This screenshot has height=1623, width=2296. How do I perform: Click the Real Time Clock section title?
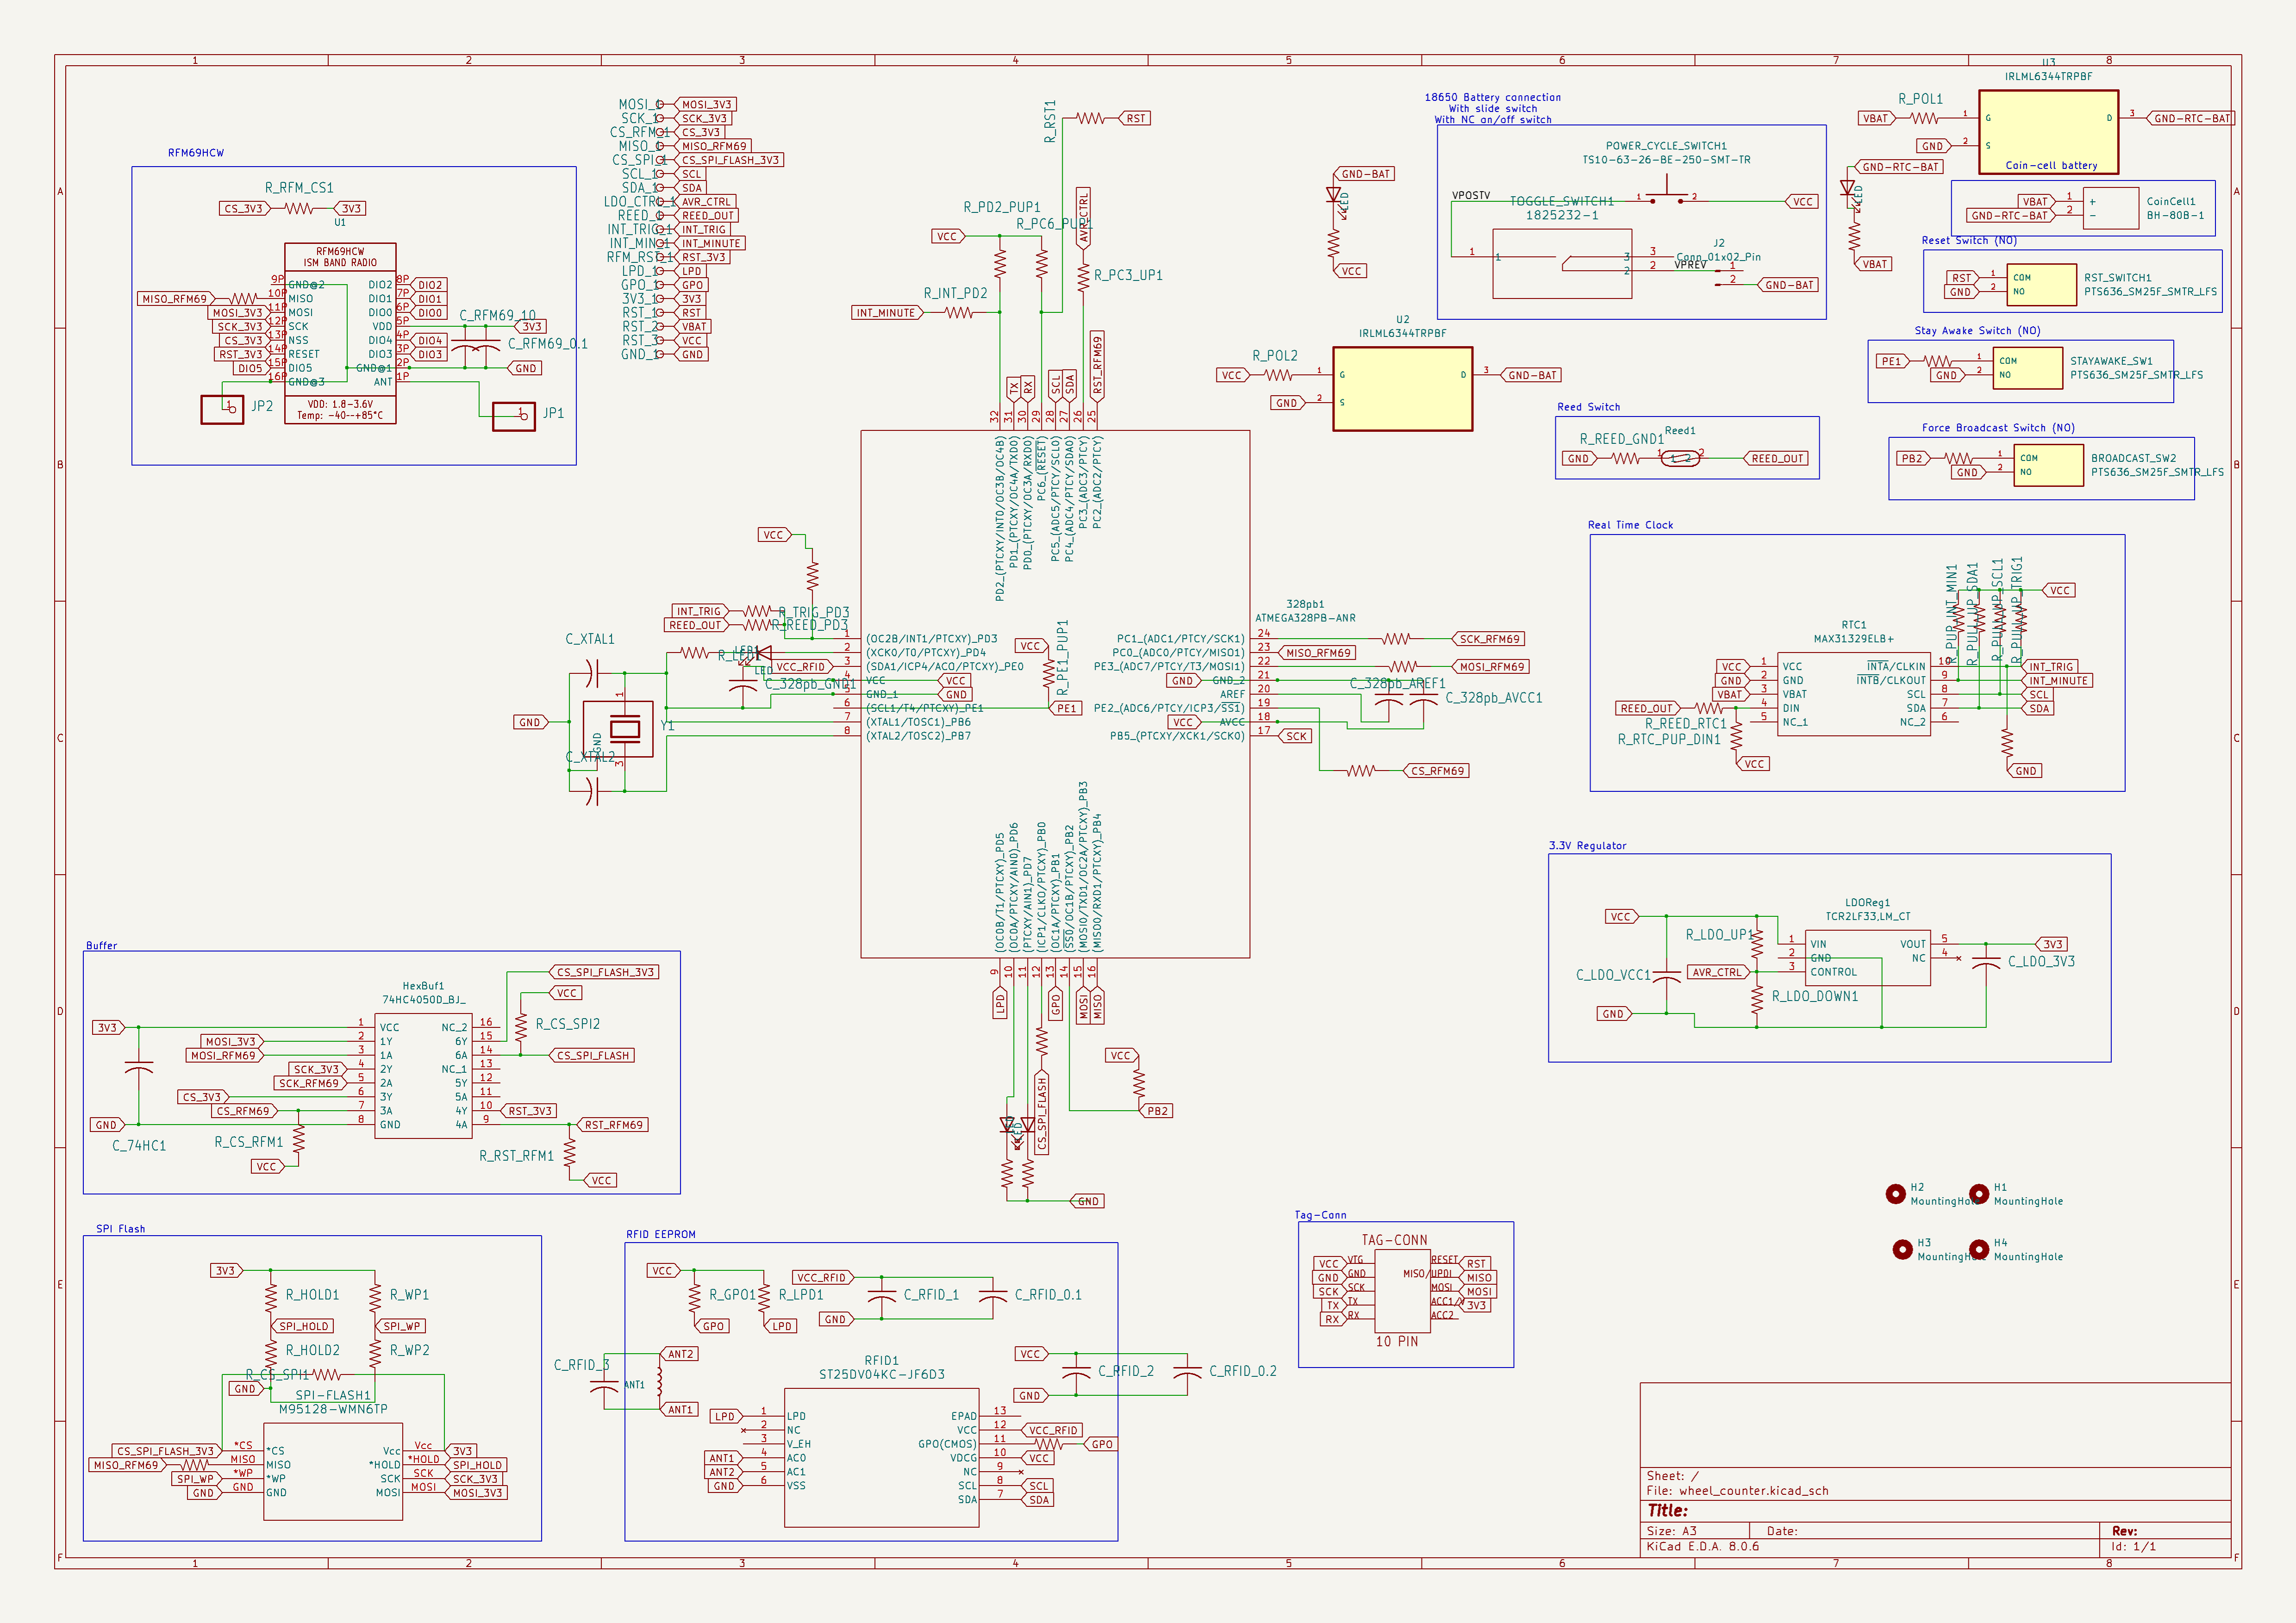coord(1630,525)
